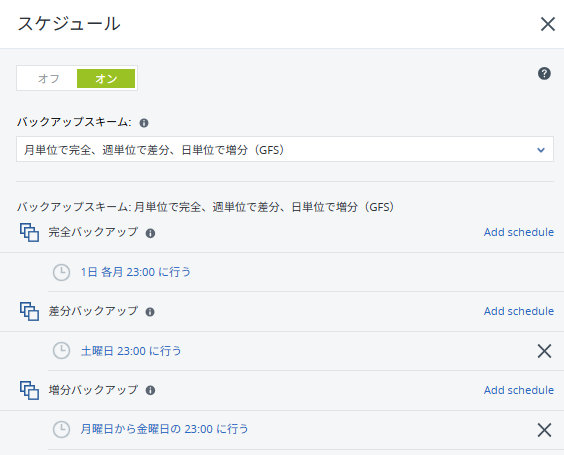Click info icon beside 完全バックアップ
The height and width of the screenshot is (455, 564).
tap(150, 233)
